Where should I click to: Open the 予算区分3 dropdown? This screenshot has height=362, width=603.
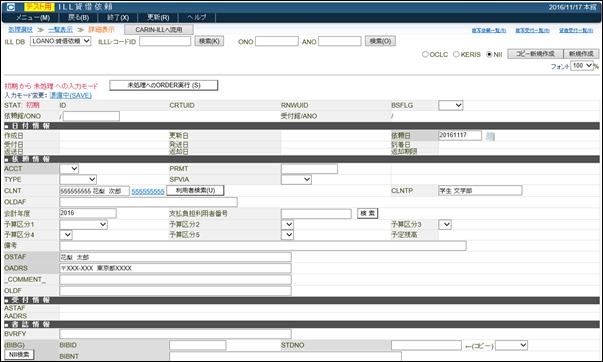[x=445, y=224]
